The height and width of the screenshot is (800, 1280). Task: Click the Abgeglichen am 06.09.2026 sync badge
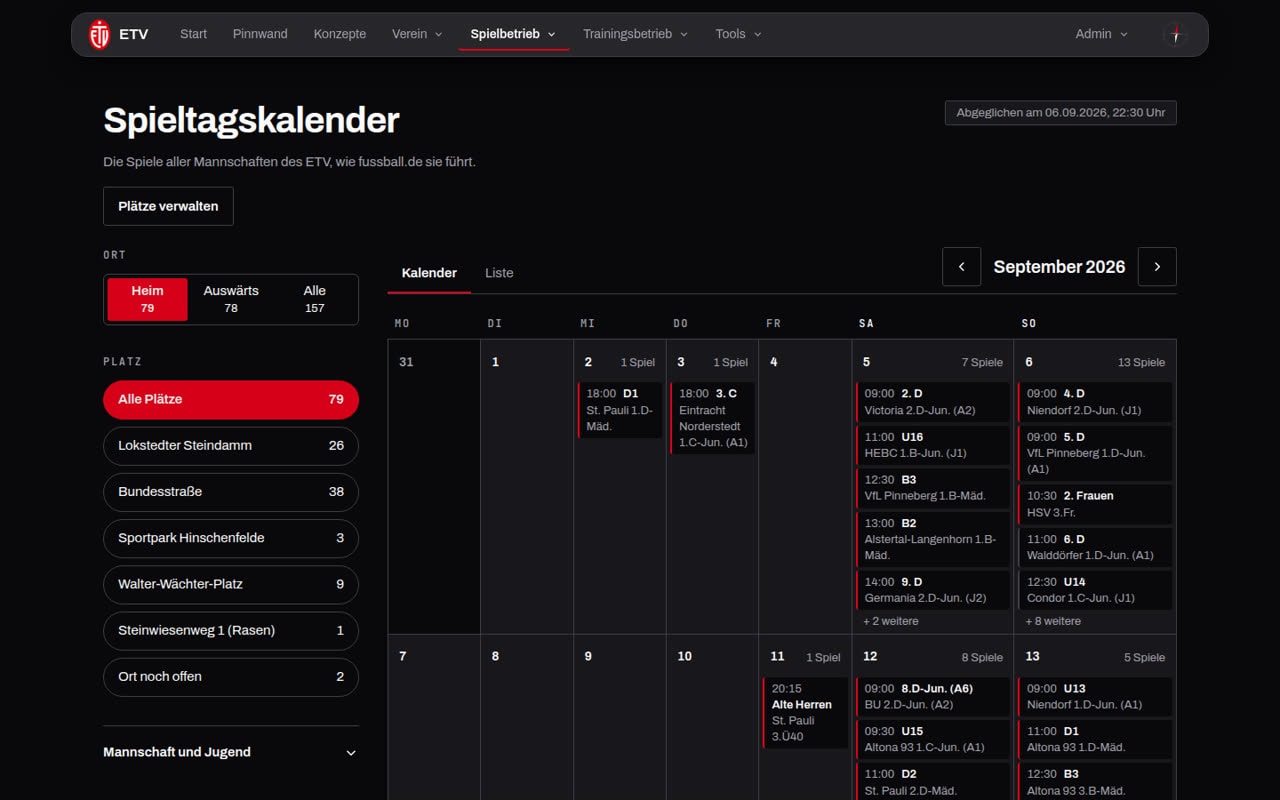coord(1061,113)
